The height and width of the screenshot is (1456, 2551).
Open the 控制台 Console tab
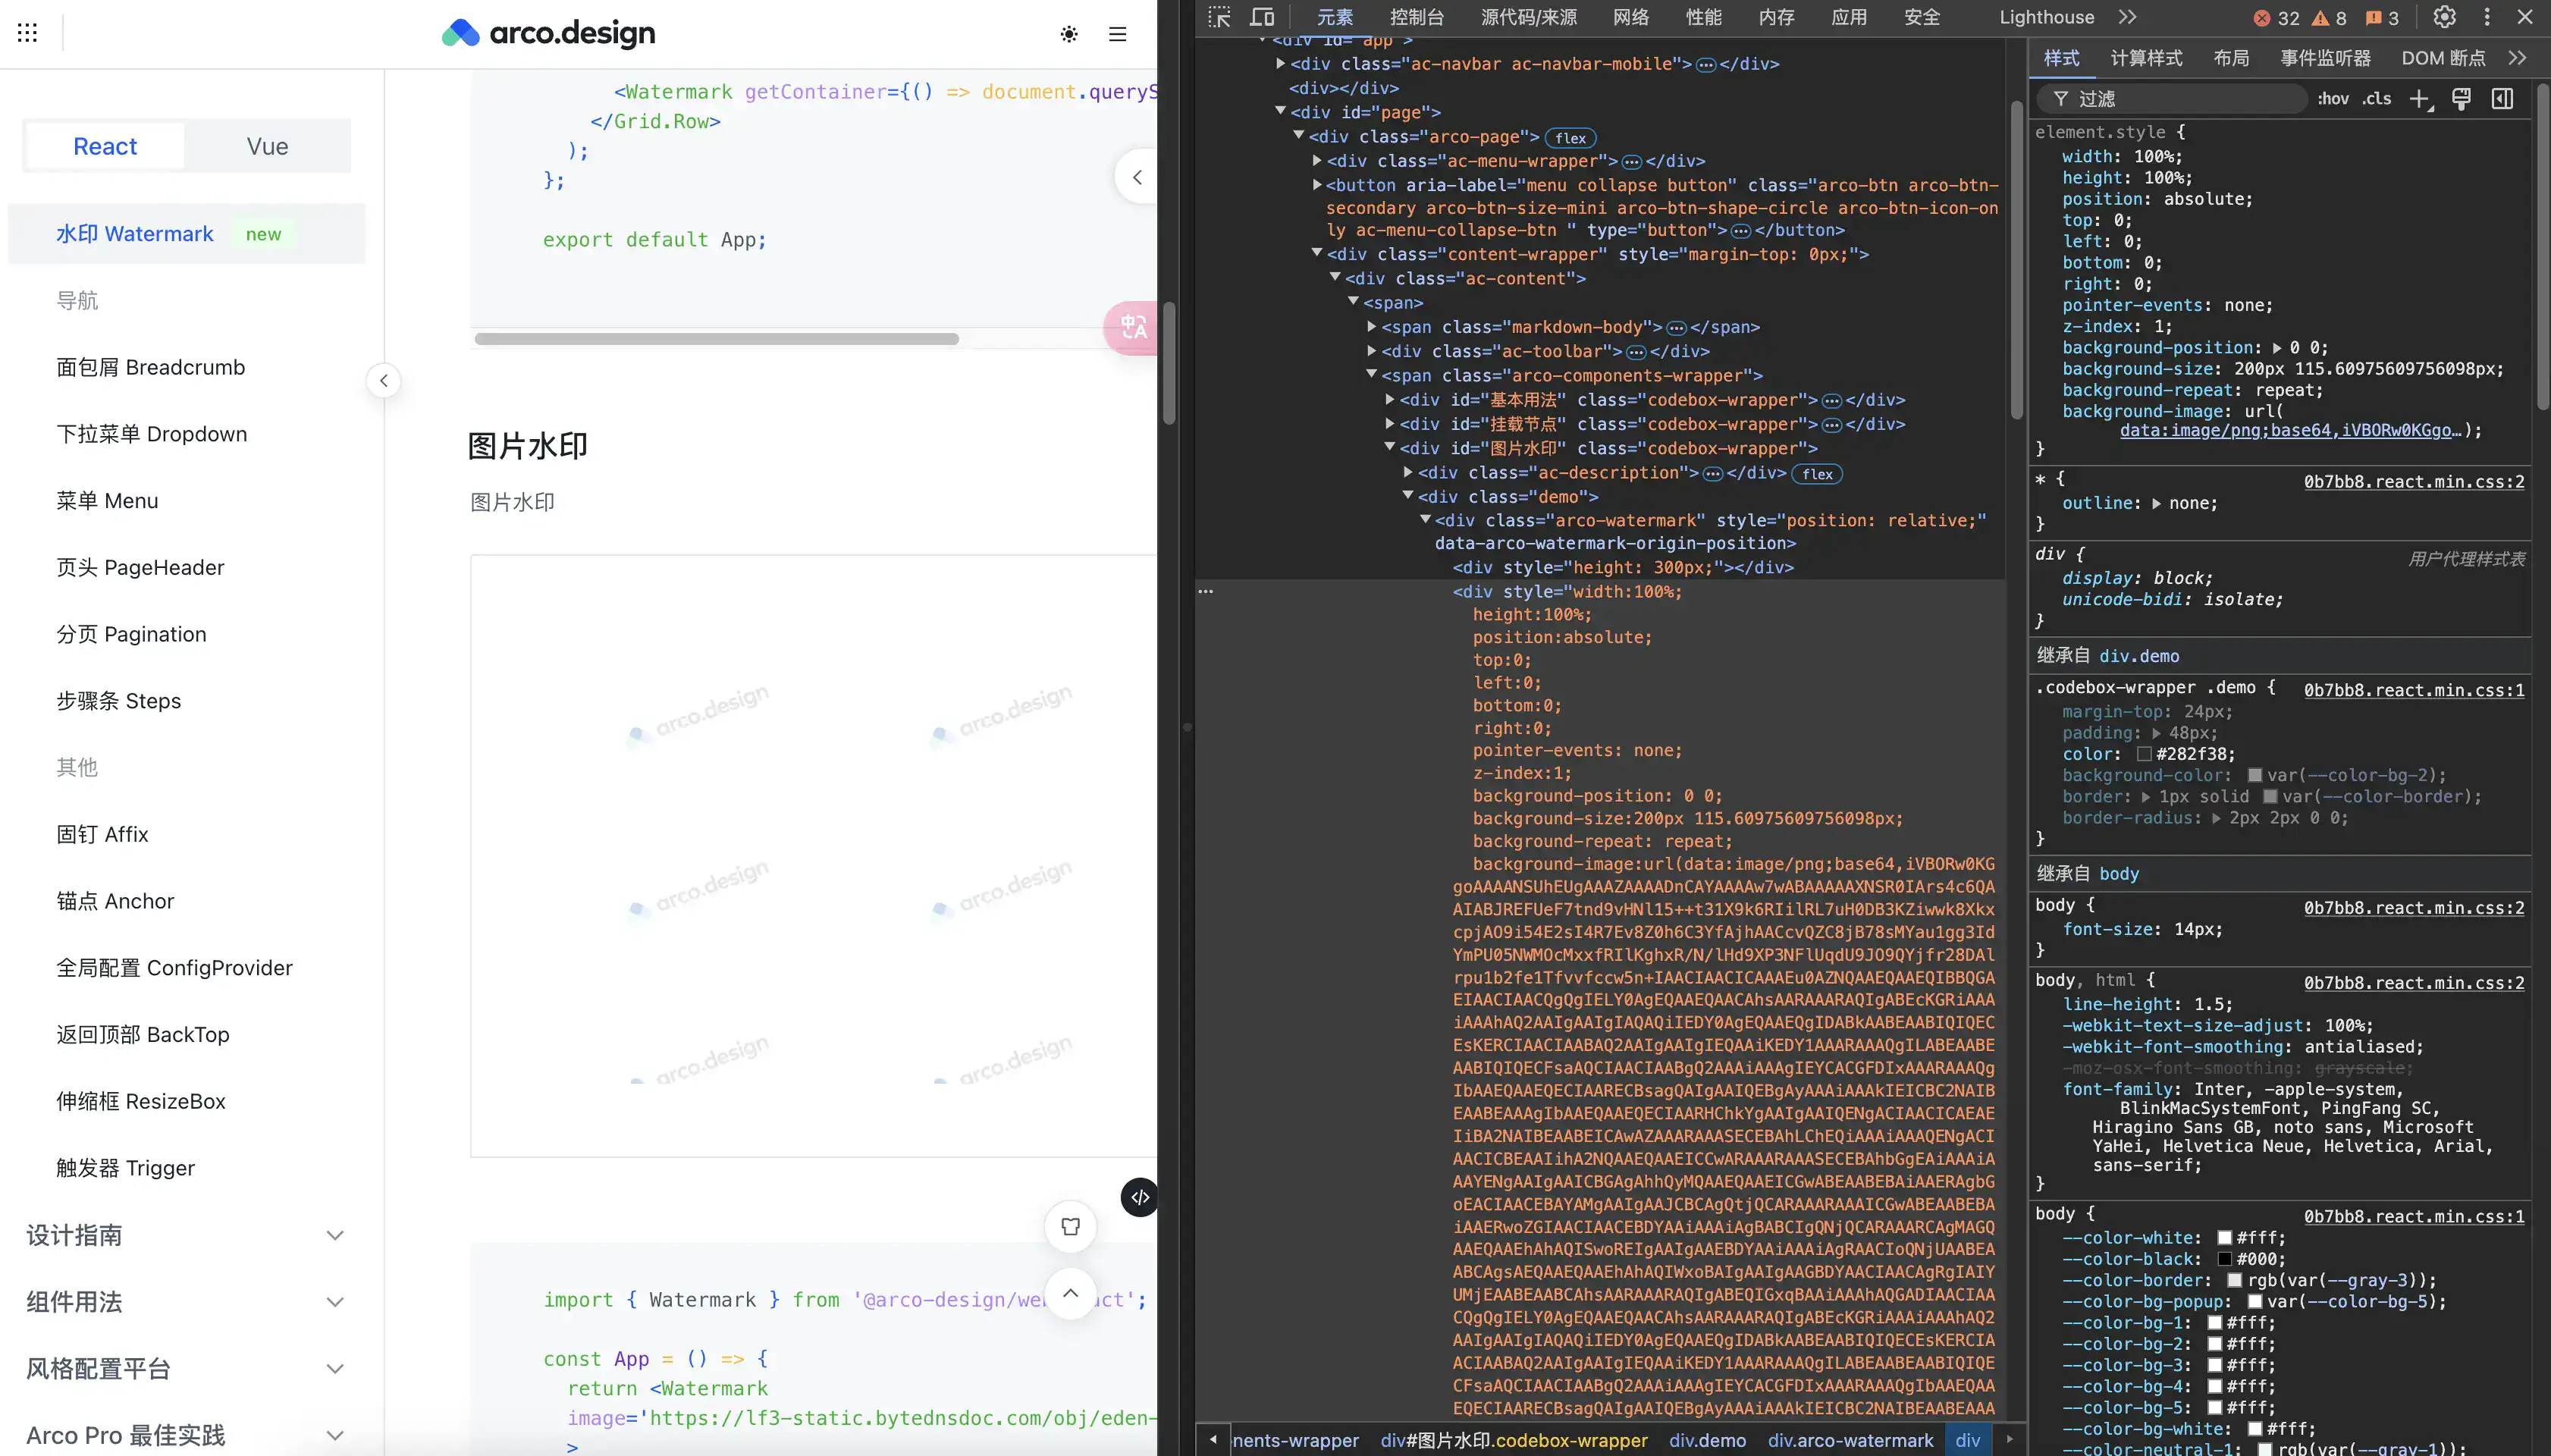[1416, 17]
